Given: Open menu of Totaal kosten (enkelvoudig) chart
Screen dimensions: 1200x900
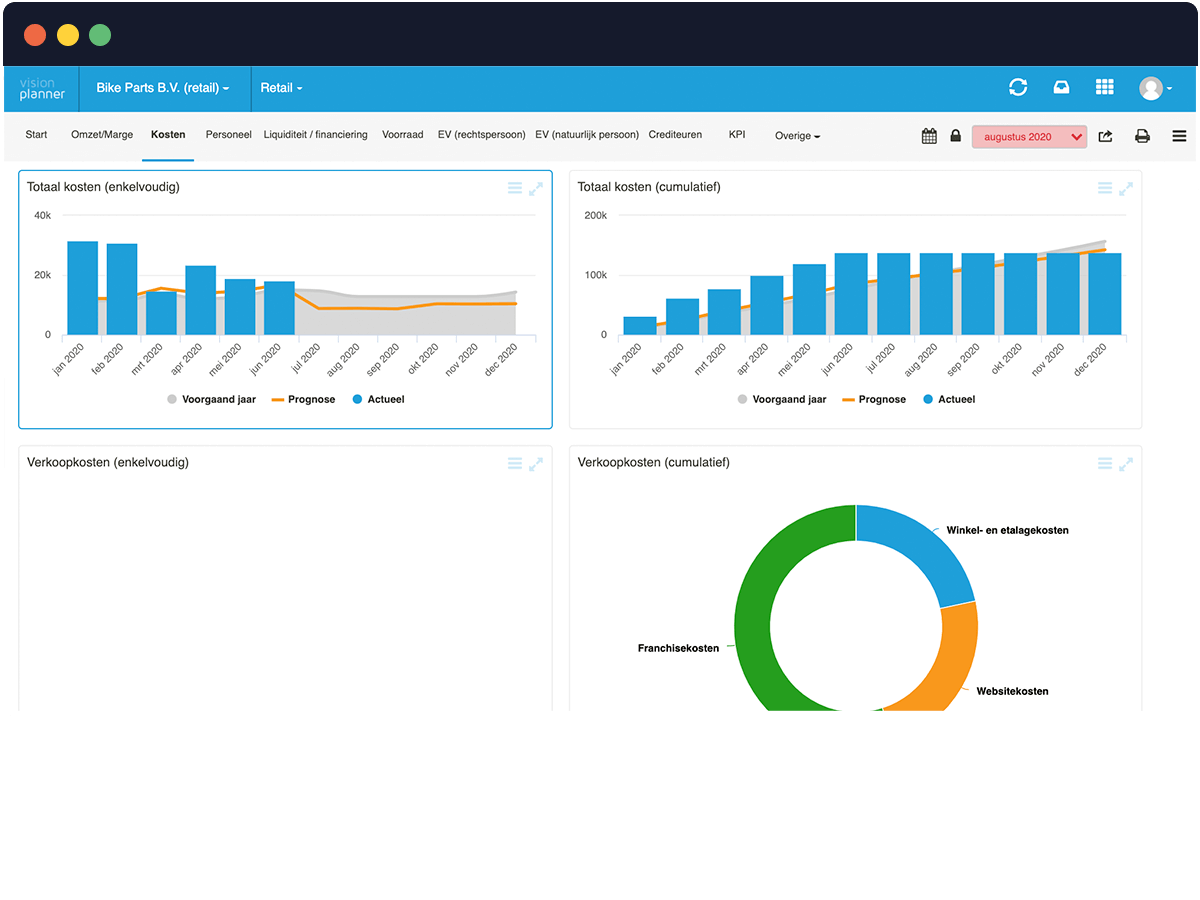Looking at the screenshot, I should pyautogui.click(x=514, y=188).
